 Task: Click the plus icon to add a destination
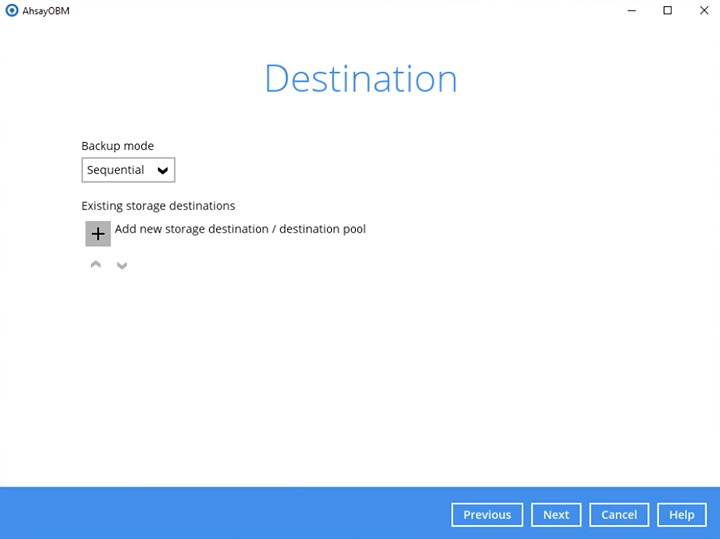tap(97, 233)
